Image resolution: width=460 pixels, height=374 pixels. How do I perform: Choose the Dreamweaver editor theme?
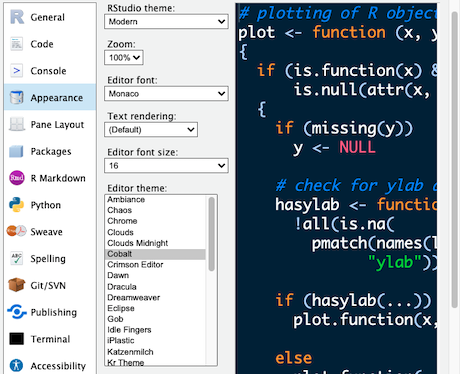(x=155, y=297)
